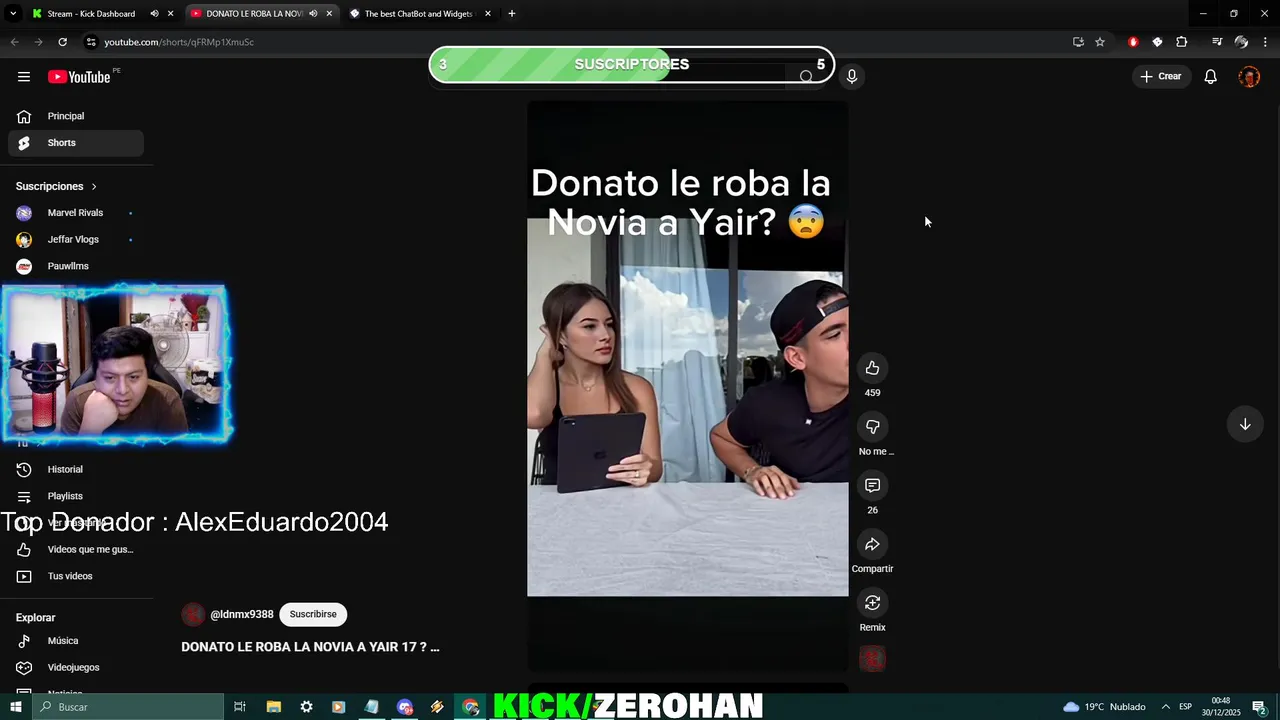This screenshot has width=1280, height=720.
Task: Open Historial in the sidebar
Action: point(76,469)
